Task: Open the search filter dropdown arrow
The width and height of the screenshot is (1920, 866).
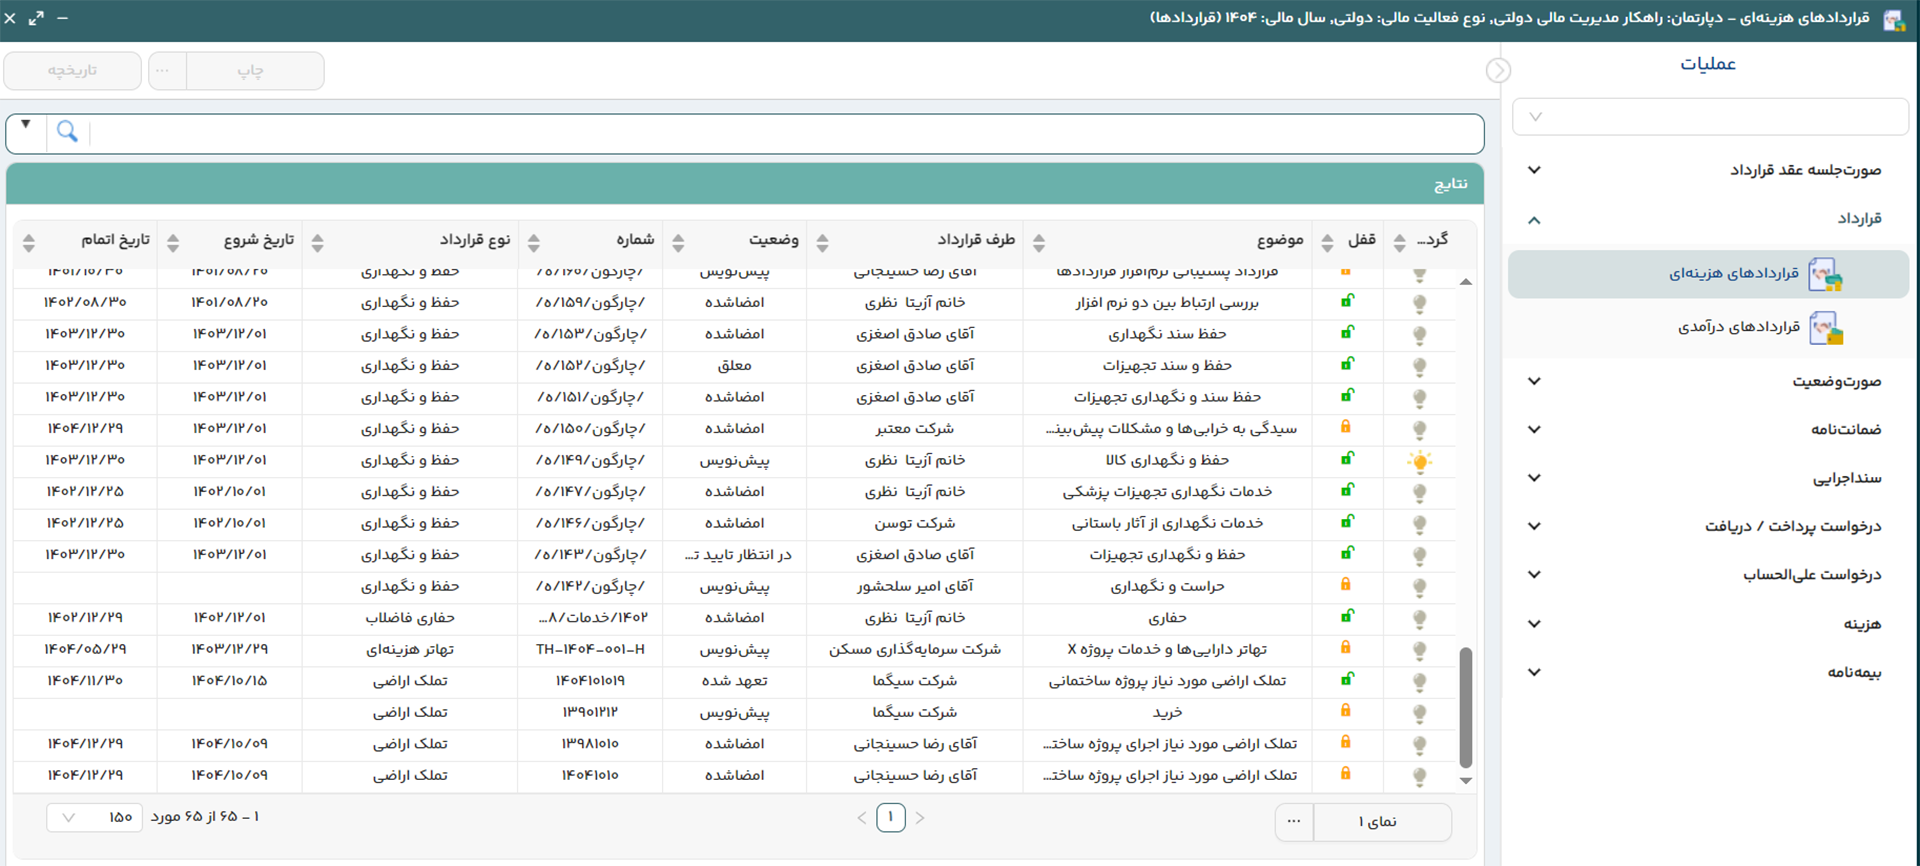Action: (x=26, y=125)
